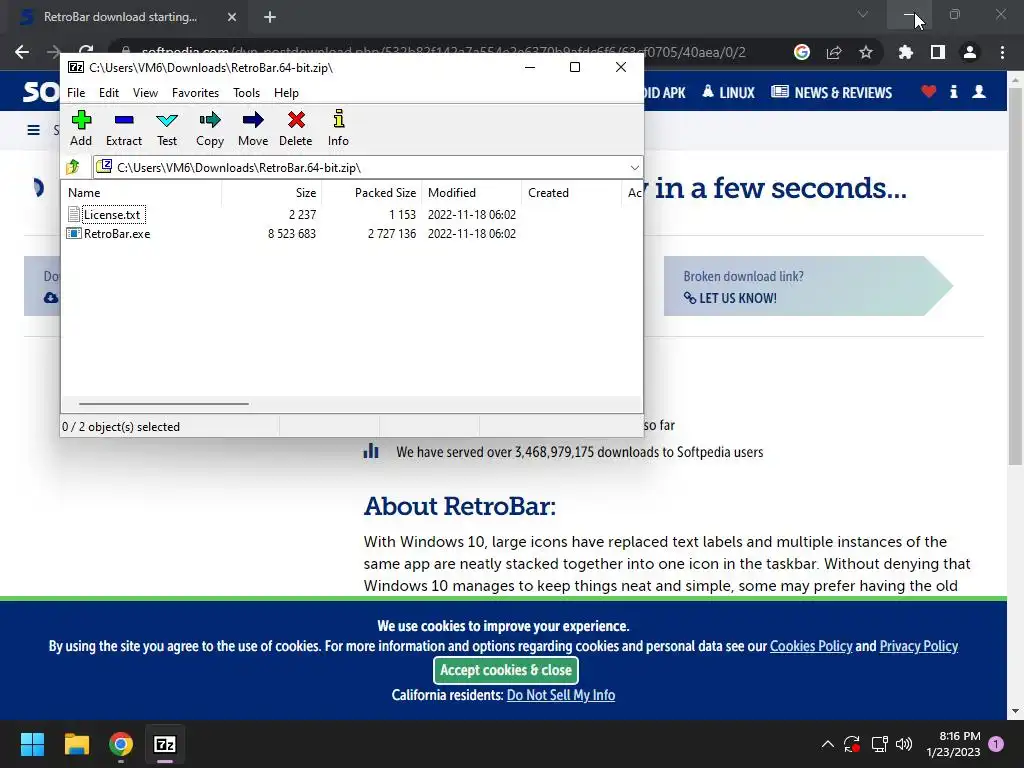Sort by the Size column header
The image size is (1024, 768).
pos(272,193)
